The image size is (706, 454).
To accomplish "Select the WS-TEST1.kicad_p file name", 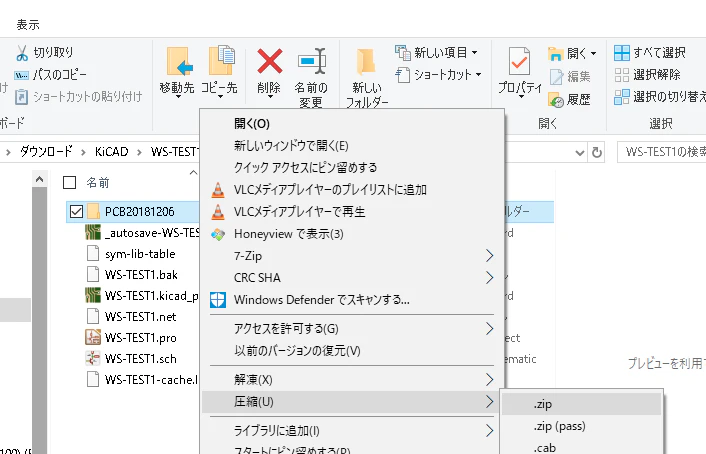I will coord(151,296).
